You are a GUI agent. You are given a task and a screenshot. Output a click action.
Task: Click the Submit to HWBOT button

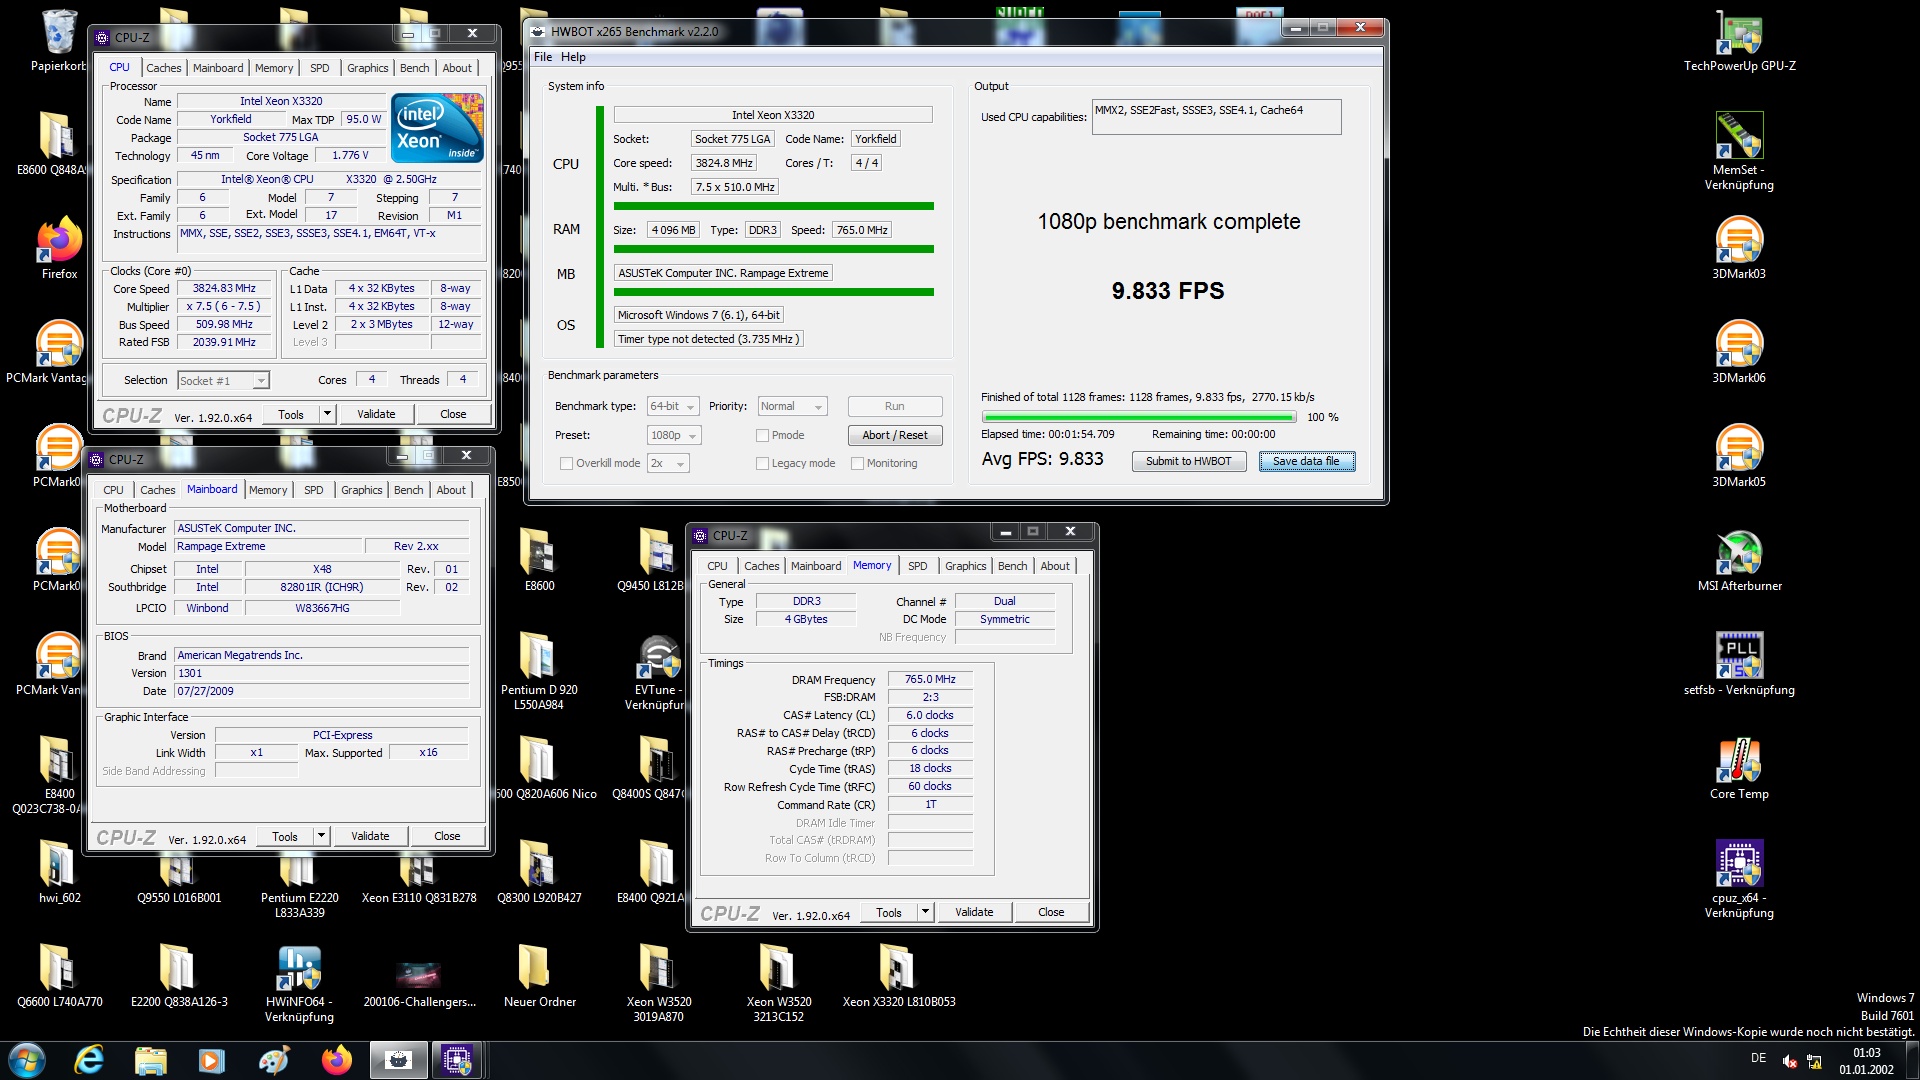(1189, 462)
